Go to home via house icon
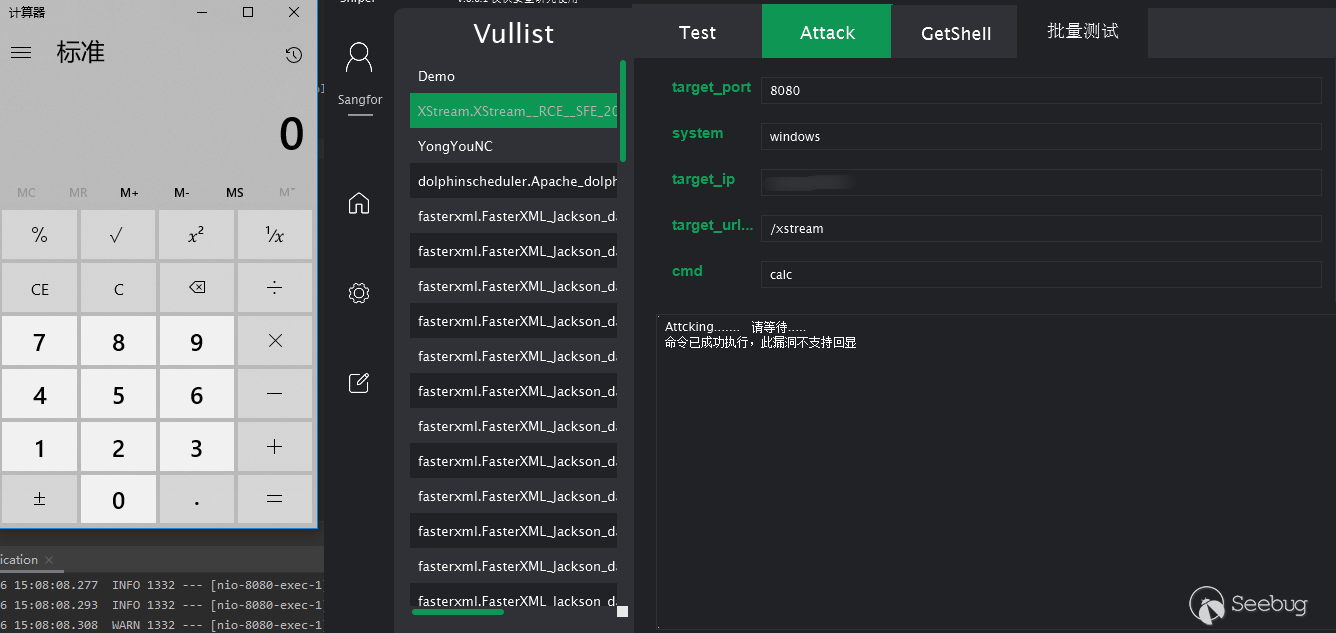Screen dimensions: 1336x633 pos(359,203)
